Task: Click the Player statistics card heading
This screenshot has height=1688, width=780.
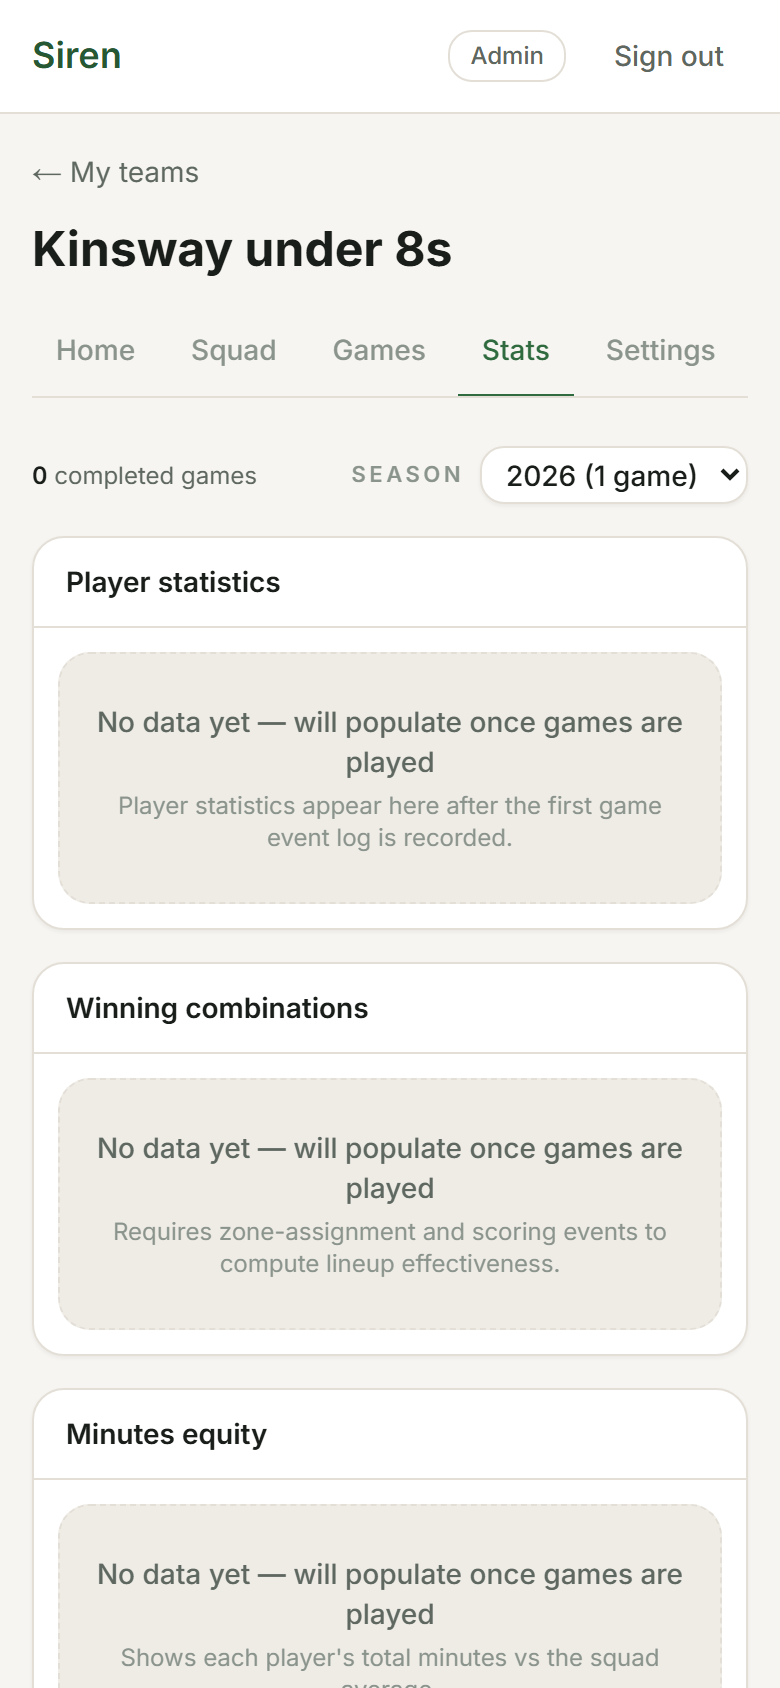Action: coord(173,583)
